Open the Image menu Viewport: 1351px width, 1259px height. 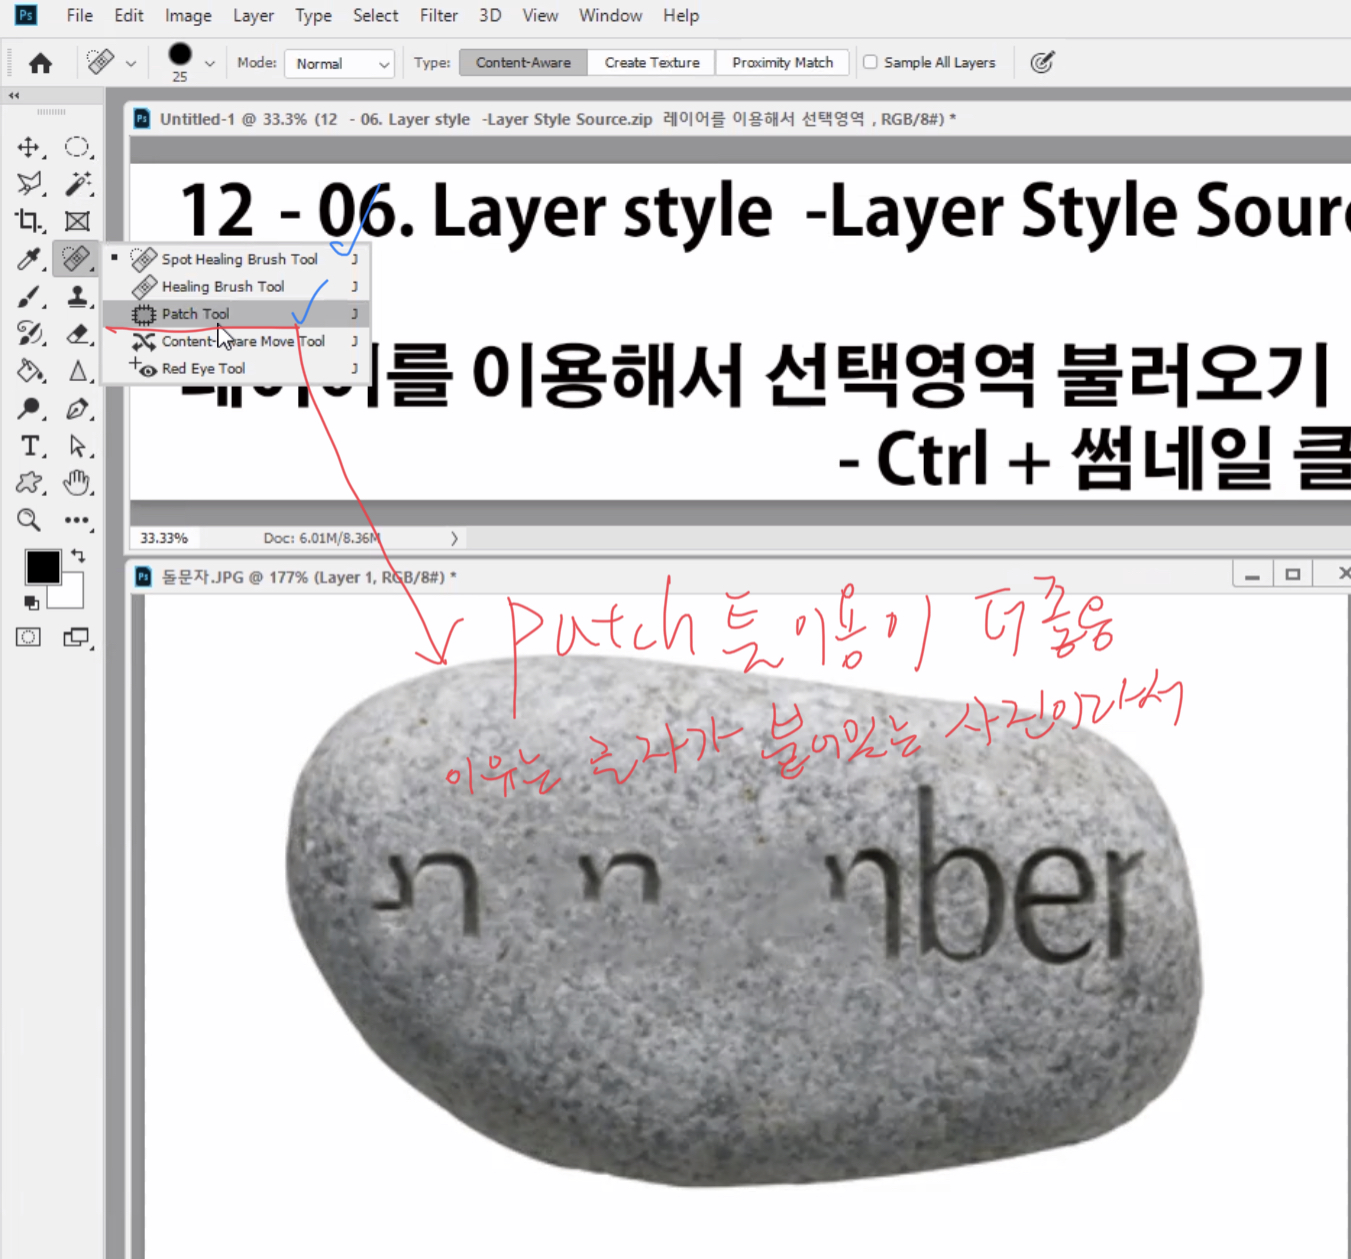click(x=188, y=15)
